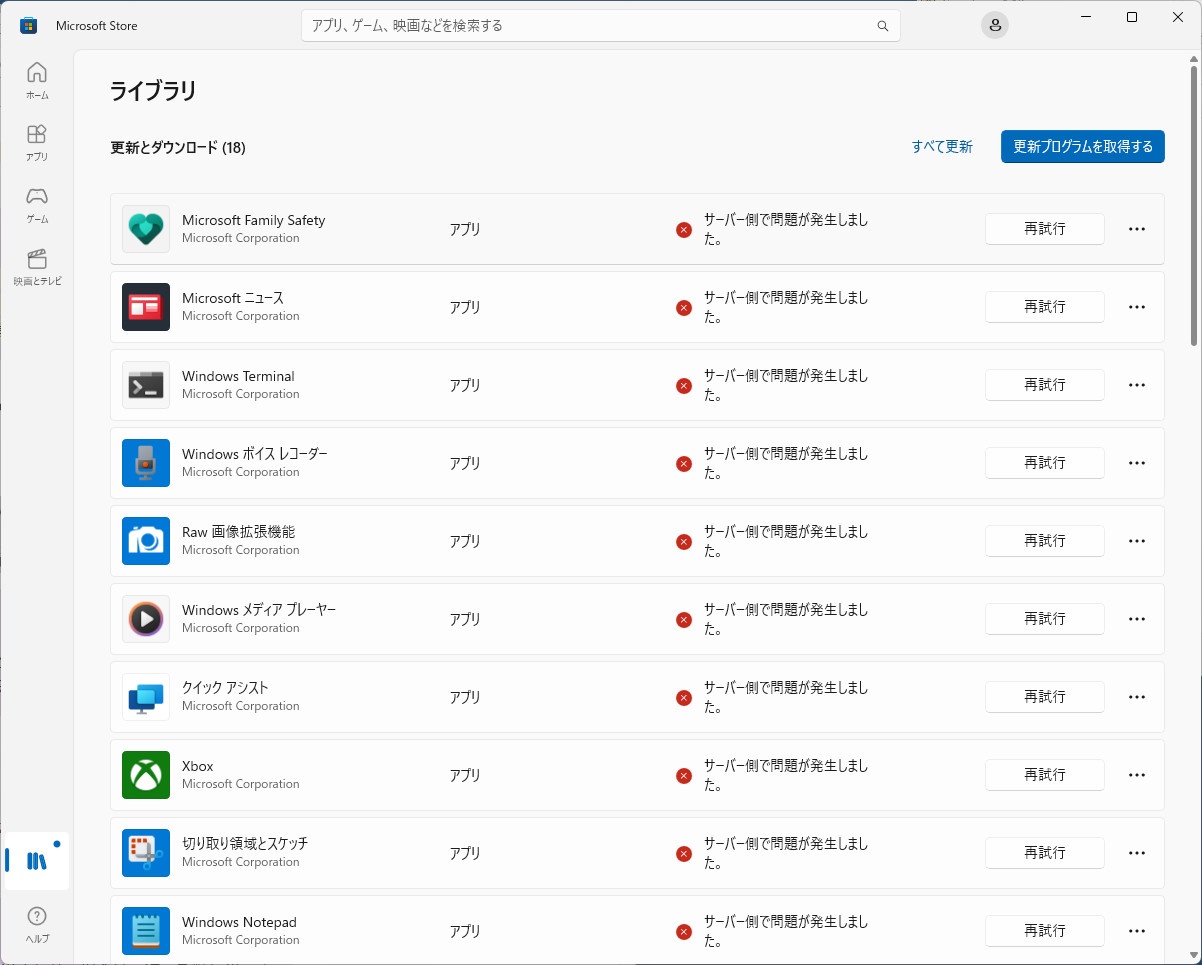Open more options for Microsoft Family Safety
Image resolution: width=1202 pixels, height=965 pixels.
tap(1136, 229)
